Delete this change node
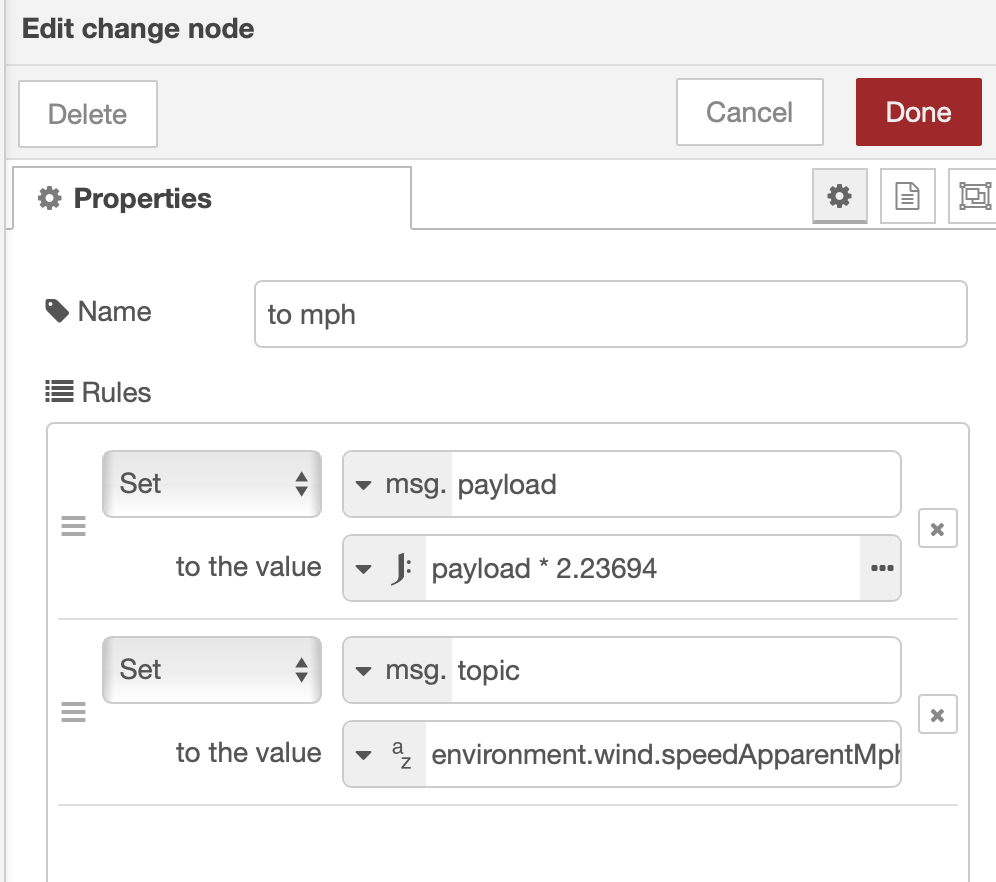 tap(88, 114)
